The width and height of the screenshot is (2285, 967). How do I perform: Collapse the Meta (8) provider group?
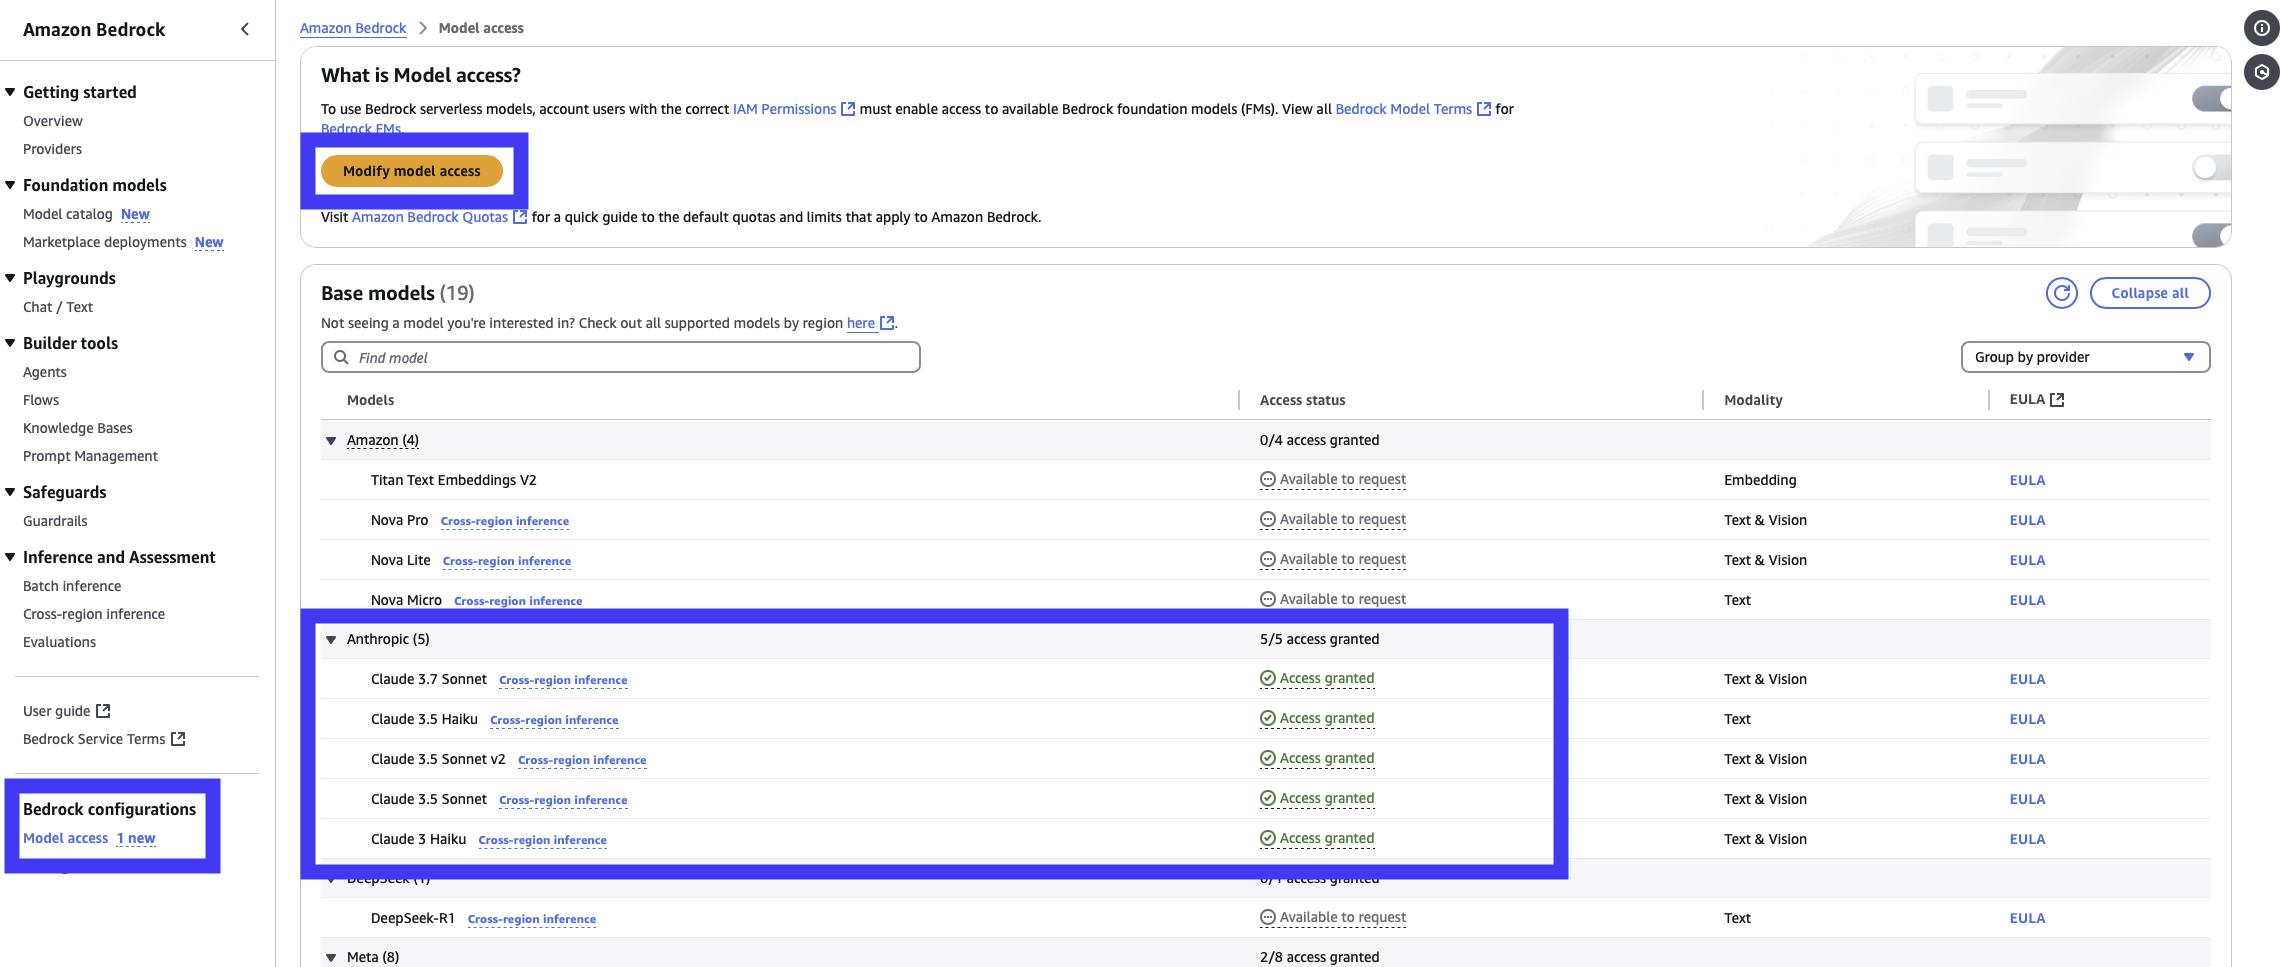[x=331, y=958]
